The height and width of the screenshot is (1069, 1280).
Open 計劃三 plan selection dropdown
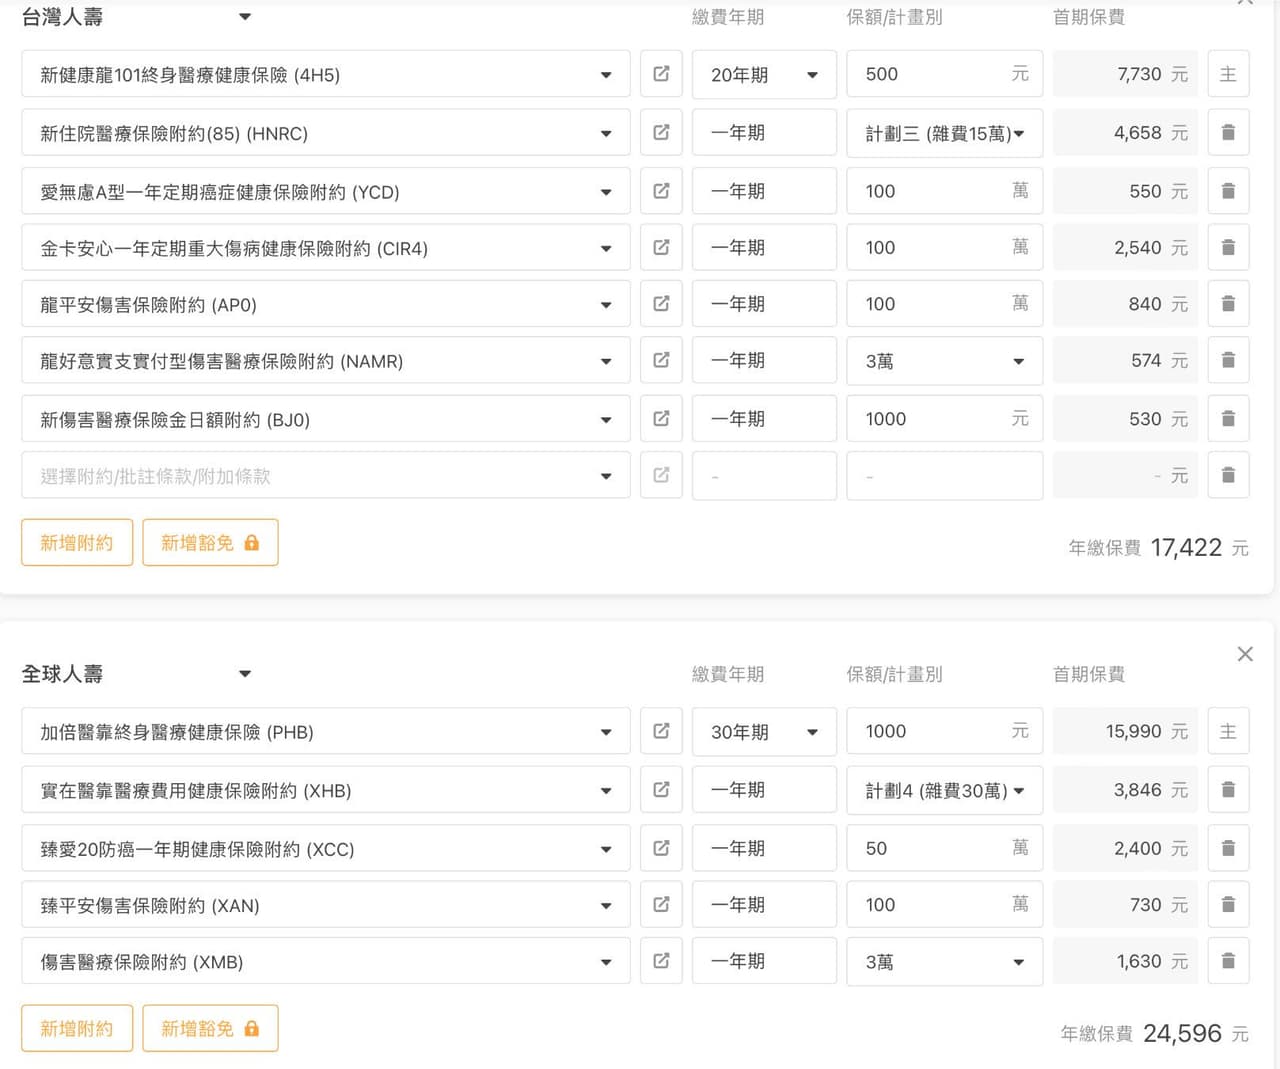click(944, 133)
